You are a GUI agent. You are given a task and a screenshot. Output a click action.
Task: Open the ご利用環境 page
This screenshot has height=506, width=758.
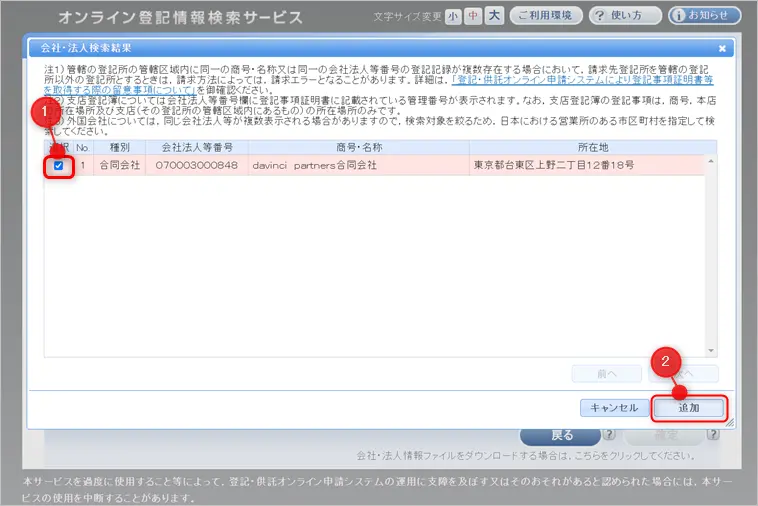(x=546, y=16)
